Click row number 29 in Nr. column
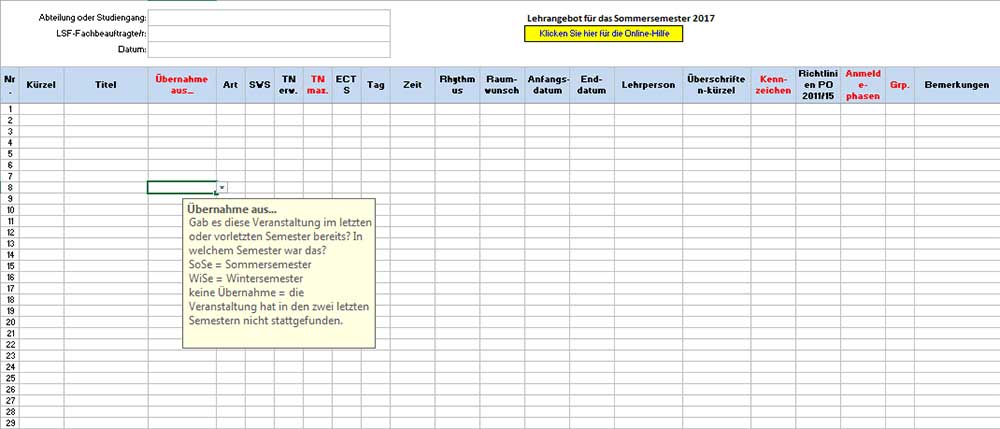1000x429 pixels. coord(9,423)
